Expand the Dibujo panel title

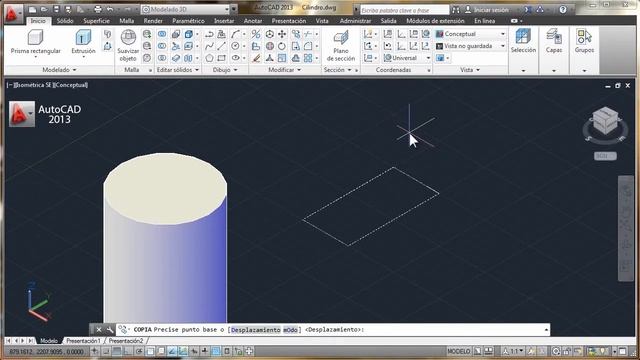coord(226,70)
